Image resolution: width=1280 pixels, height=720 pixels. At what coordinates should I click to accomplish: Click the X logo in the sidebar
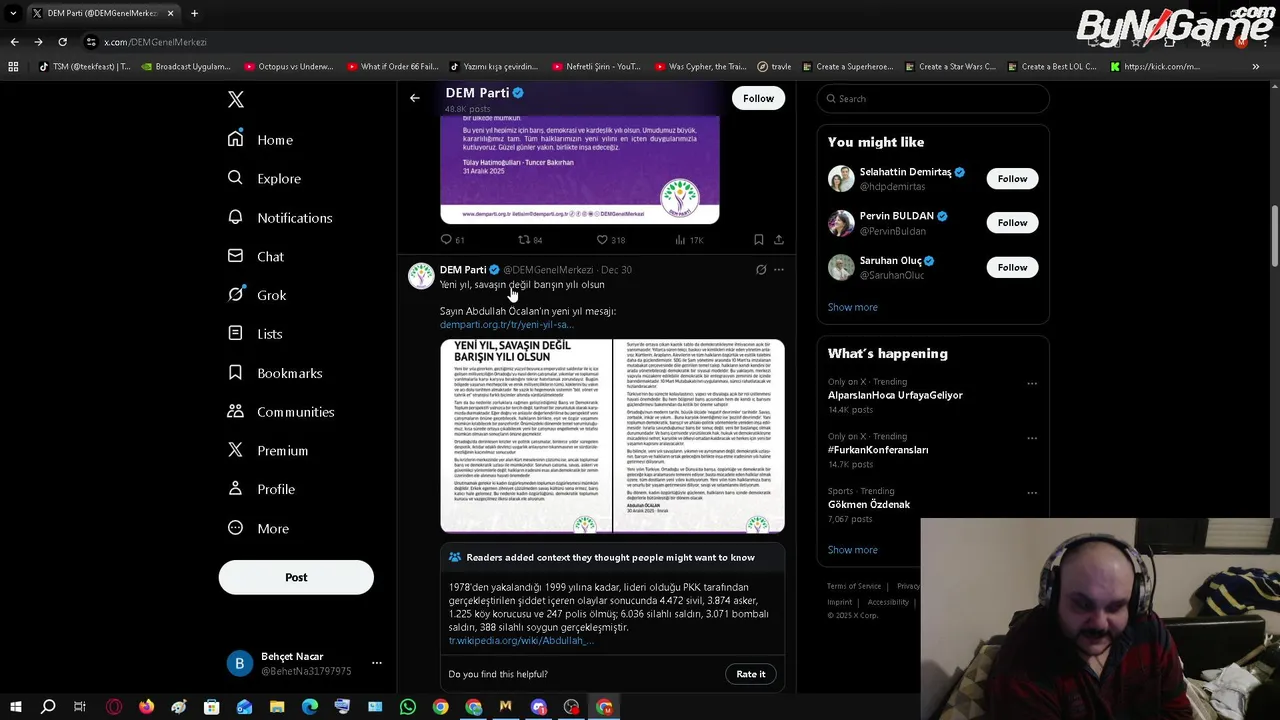click(x=236, y=99)
